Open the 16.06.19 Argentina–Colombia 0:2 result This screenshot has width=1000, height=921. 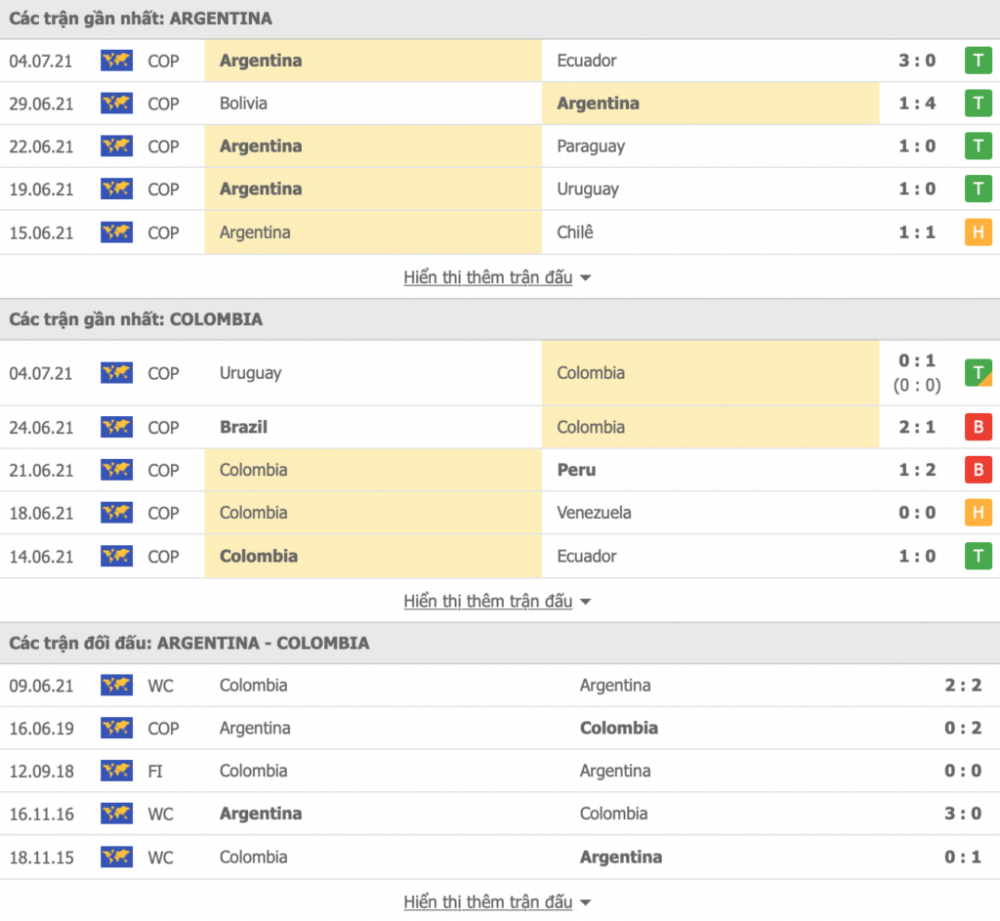click(x=500, y=728)
